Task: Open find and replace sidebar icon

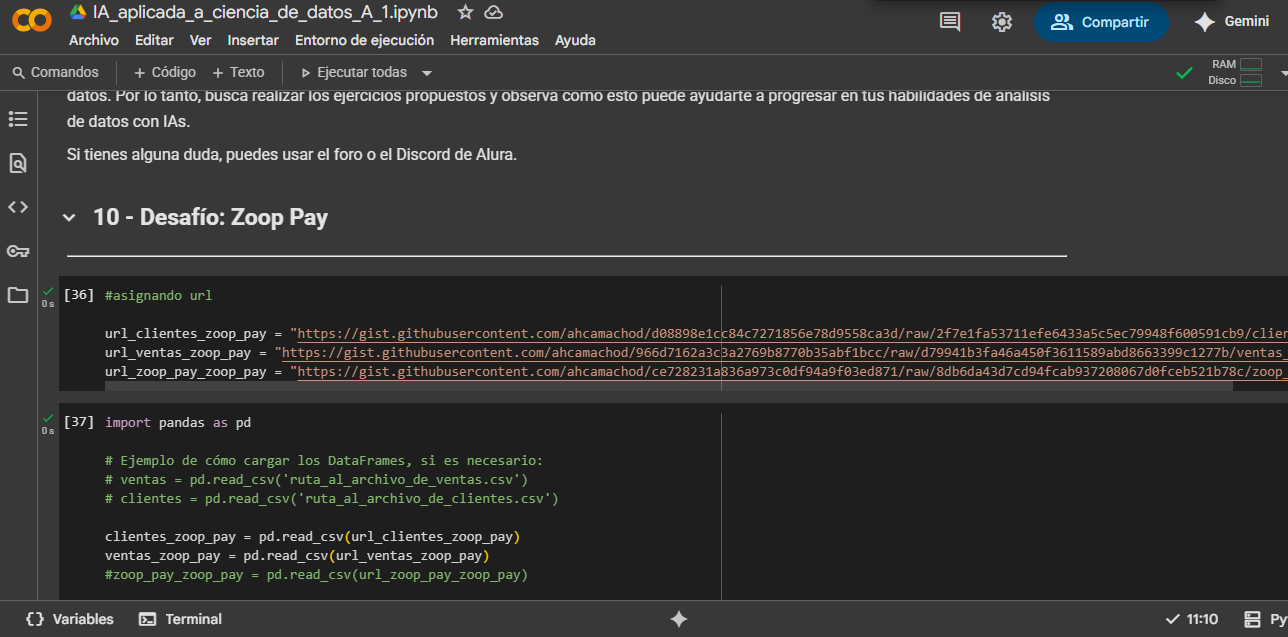Action: [18, 163]
